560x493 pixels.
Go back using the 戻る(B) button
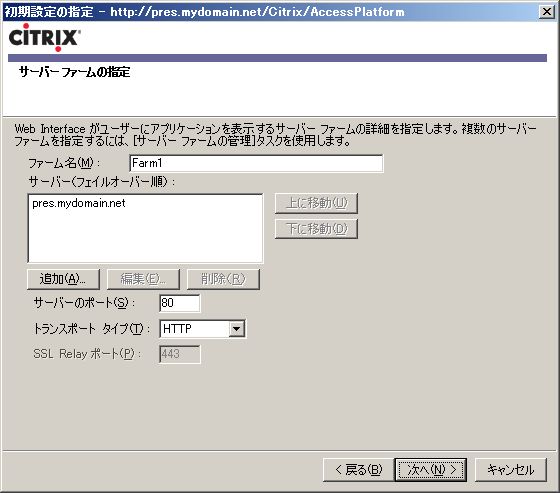click(359, 470)
